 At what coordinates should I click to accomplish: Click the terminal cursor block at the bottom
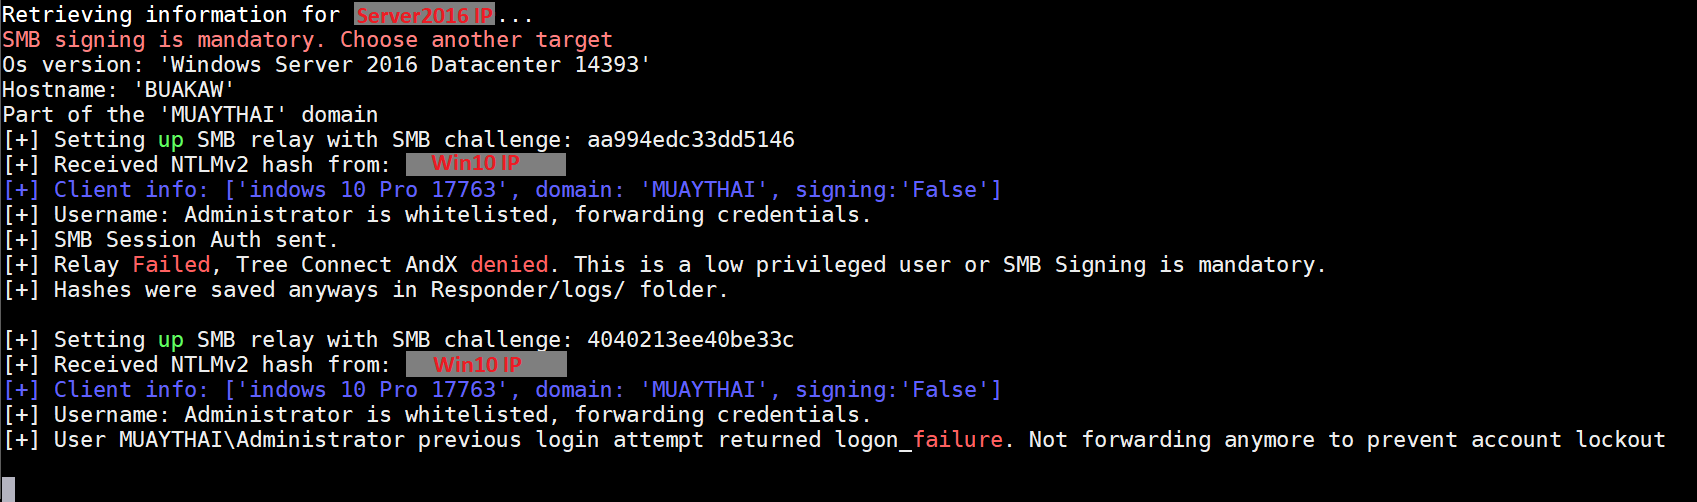click(x=9, y=489)
